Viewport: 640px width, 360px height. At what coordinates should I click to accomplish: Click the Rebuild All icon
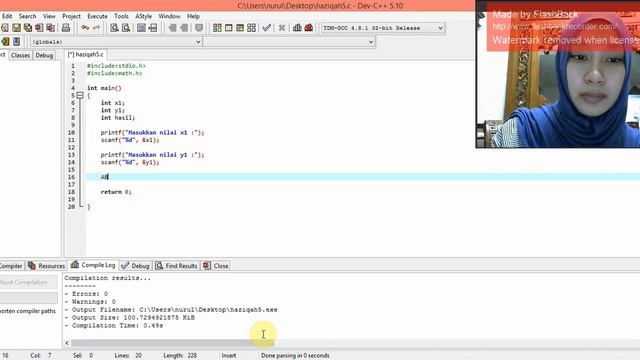click(x=251, y=28)
